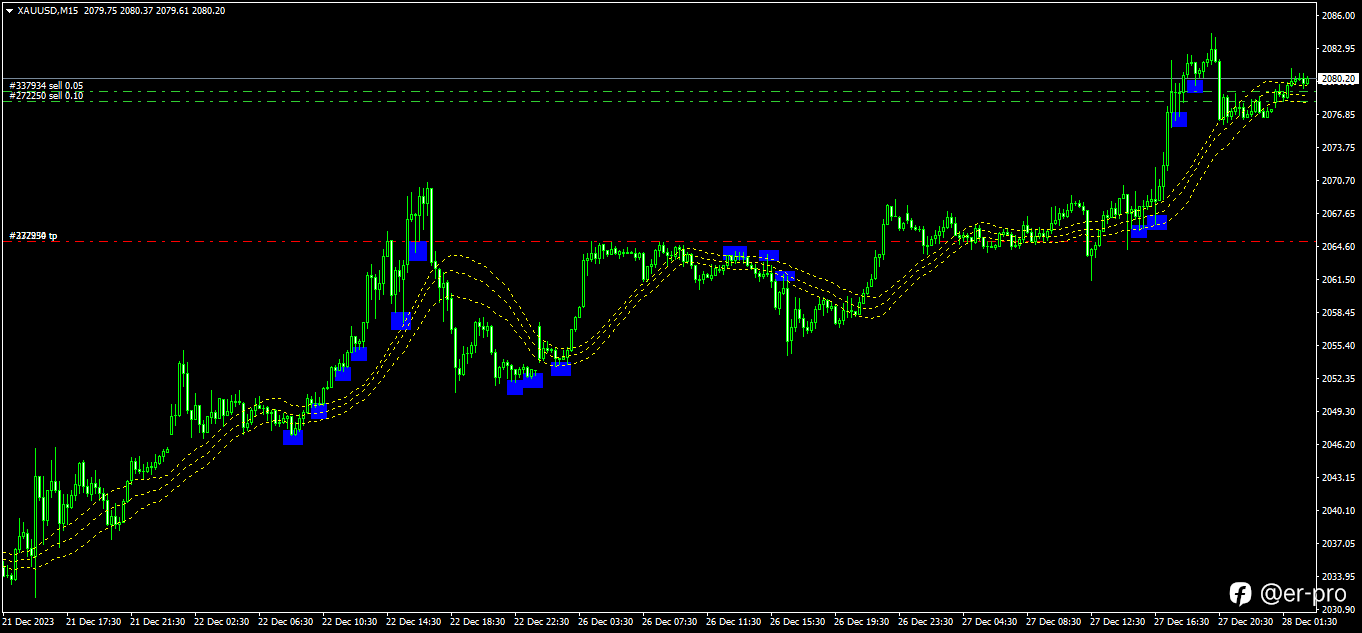Image resolution: width=1362 pixels, height=633 pixels.
Task: Click the 2064.60 price axis label
Action: pyautogui.click(x=1337, y=246)
